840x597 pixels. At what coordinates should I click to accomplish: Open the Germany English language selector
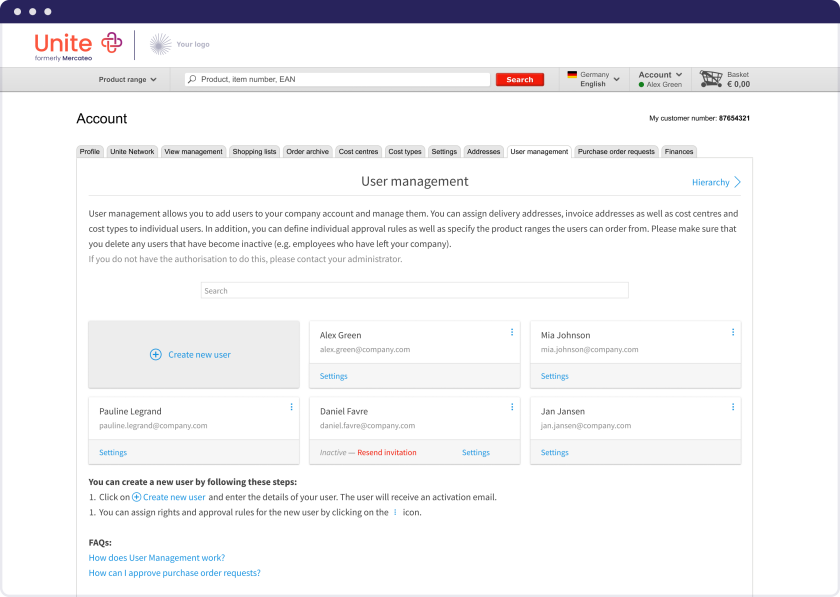coord(593,79)
